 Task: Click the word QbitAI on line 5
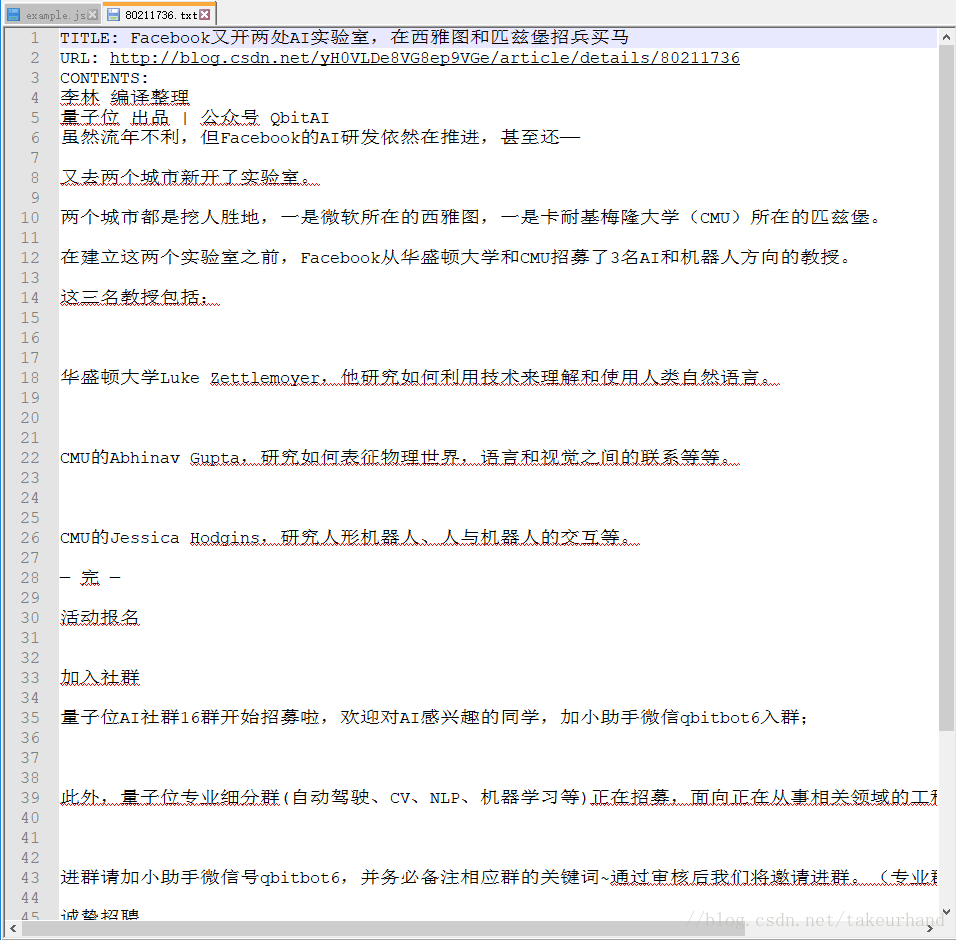click(299, 118)
